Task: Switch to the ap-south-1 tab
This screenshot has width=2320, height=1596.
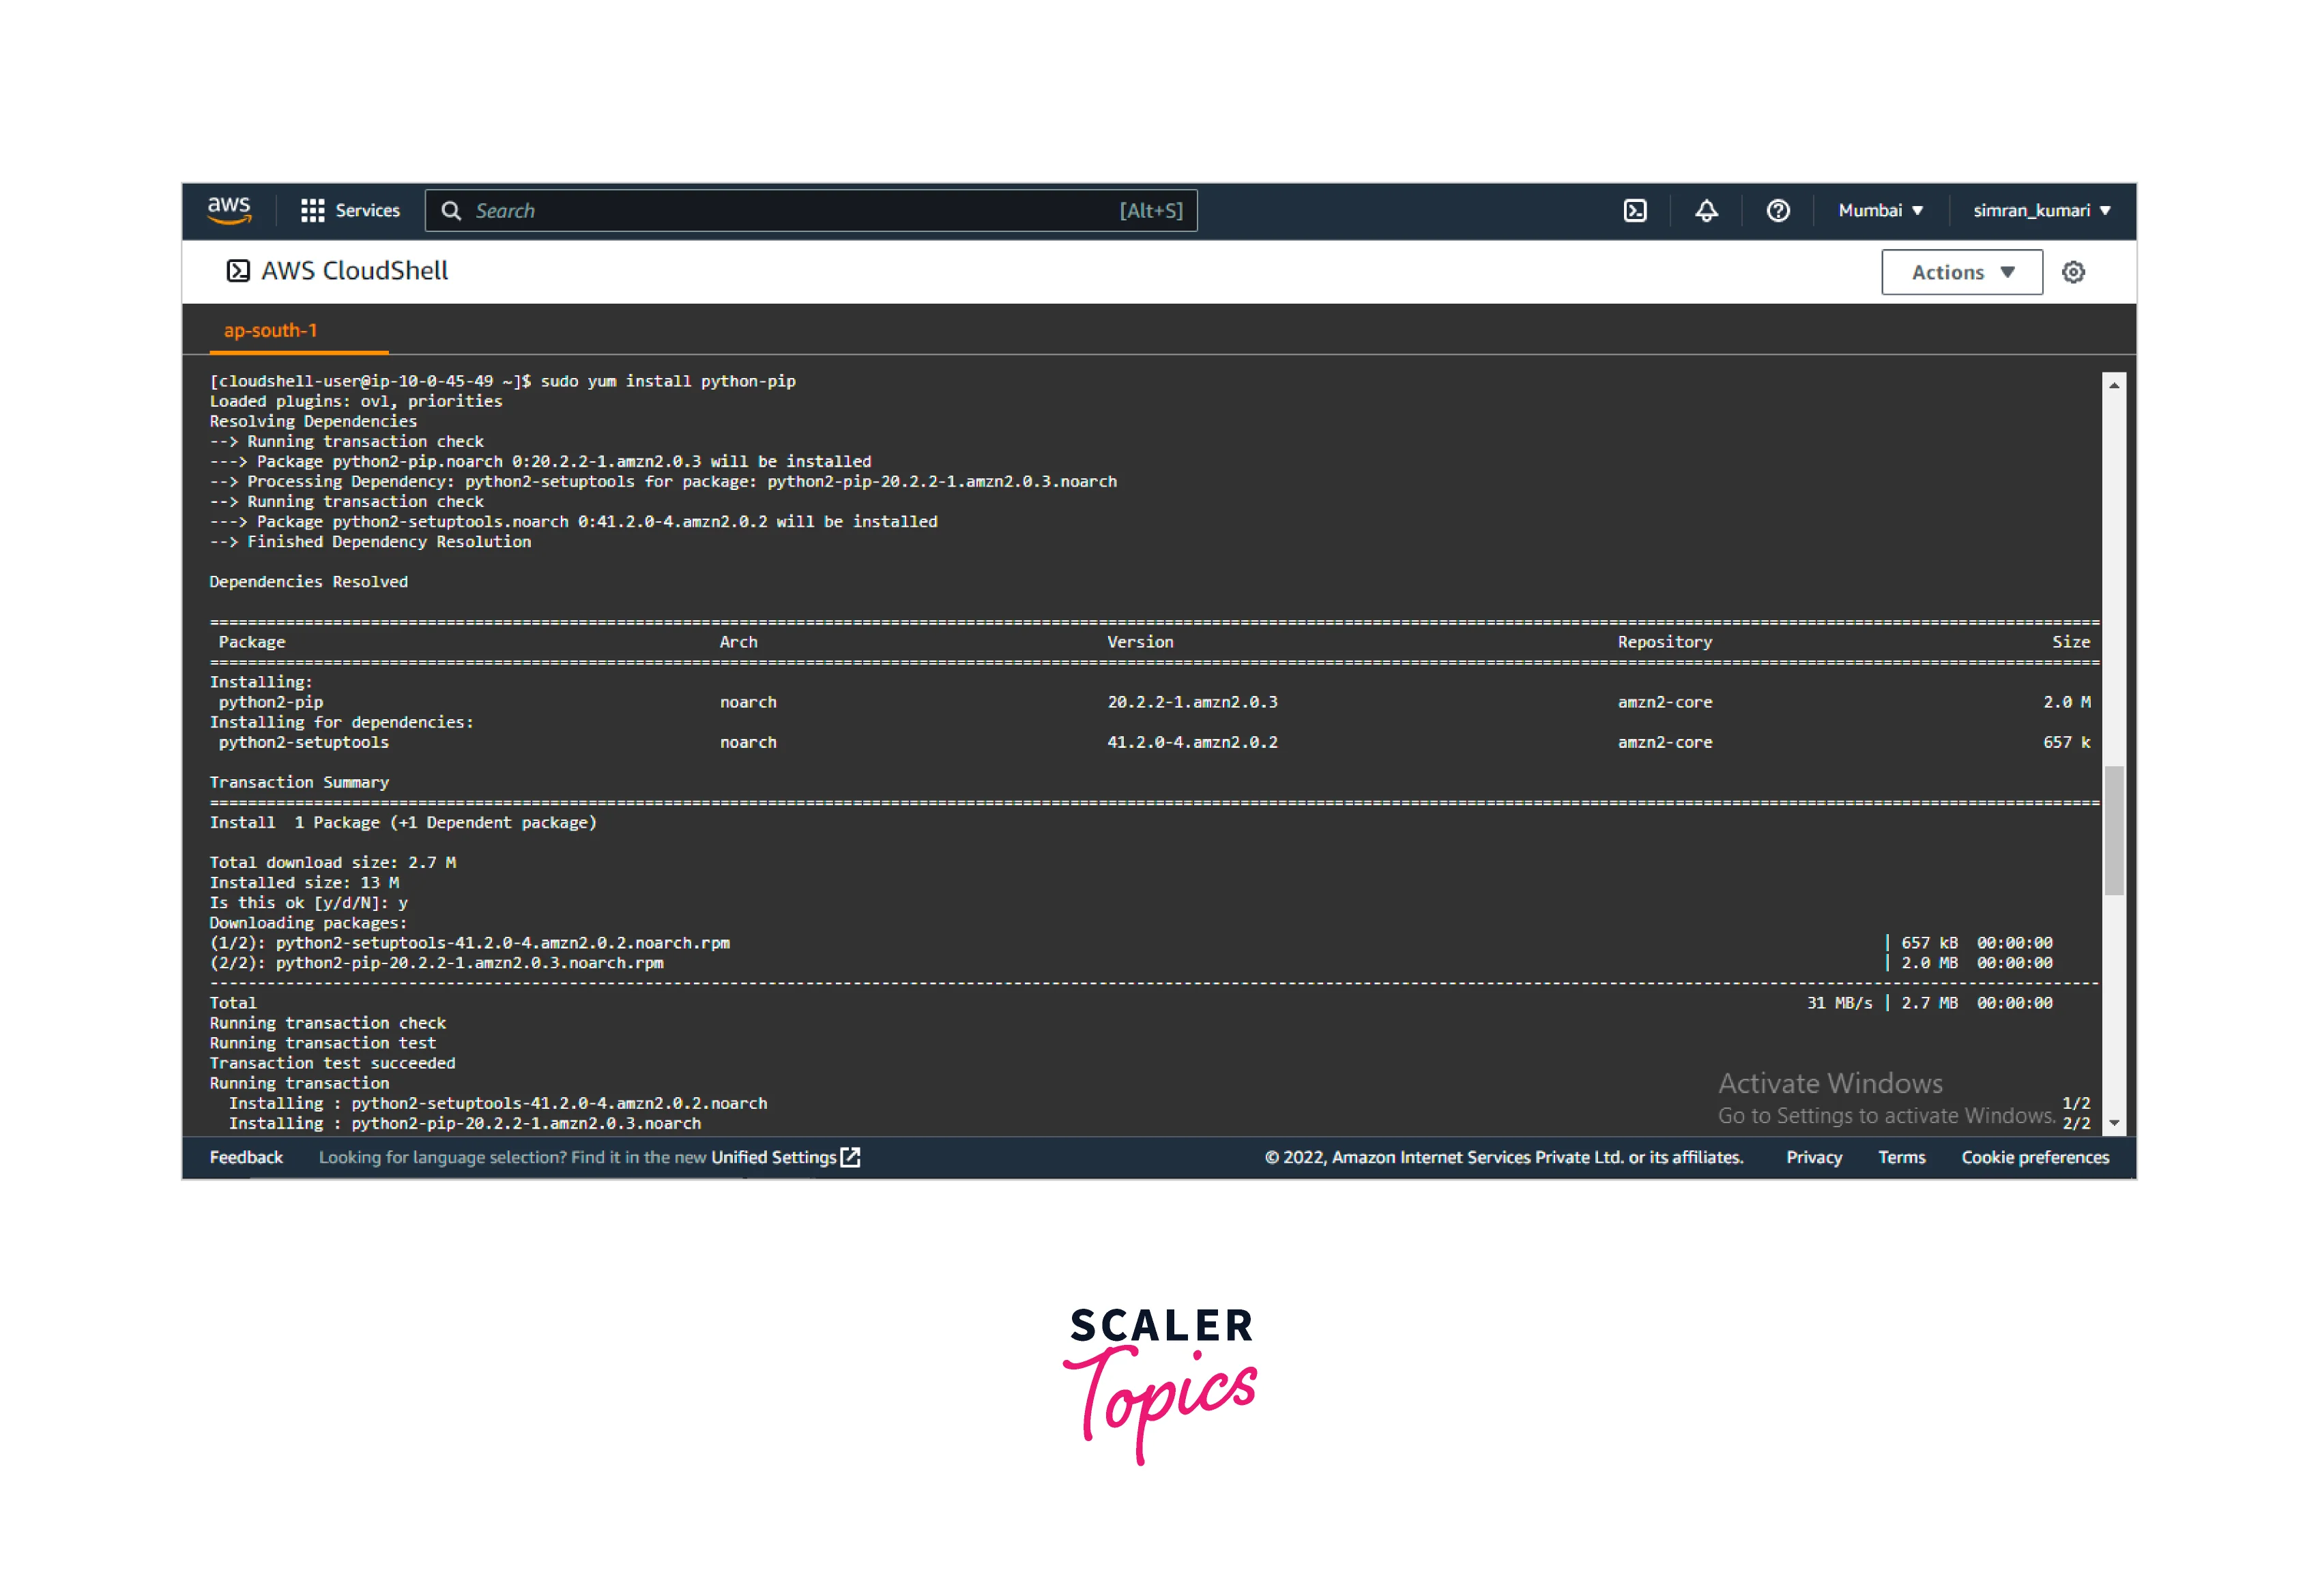Action: coord(270,330)
